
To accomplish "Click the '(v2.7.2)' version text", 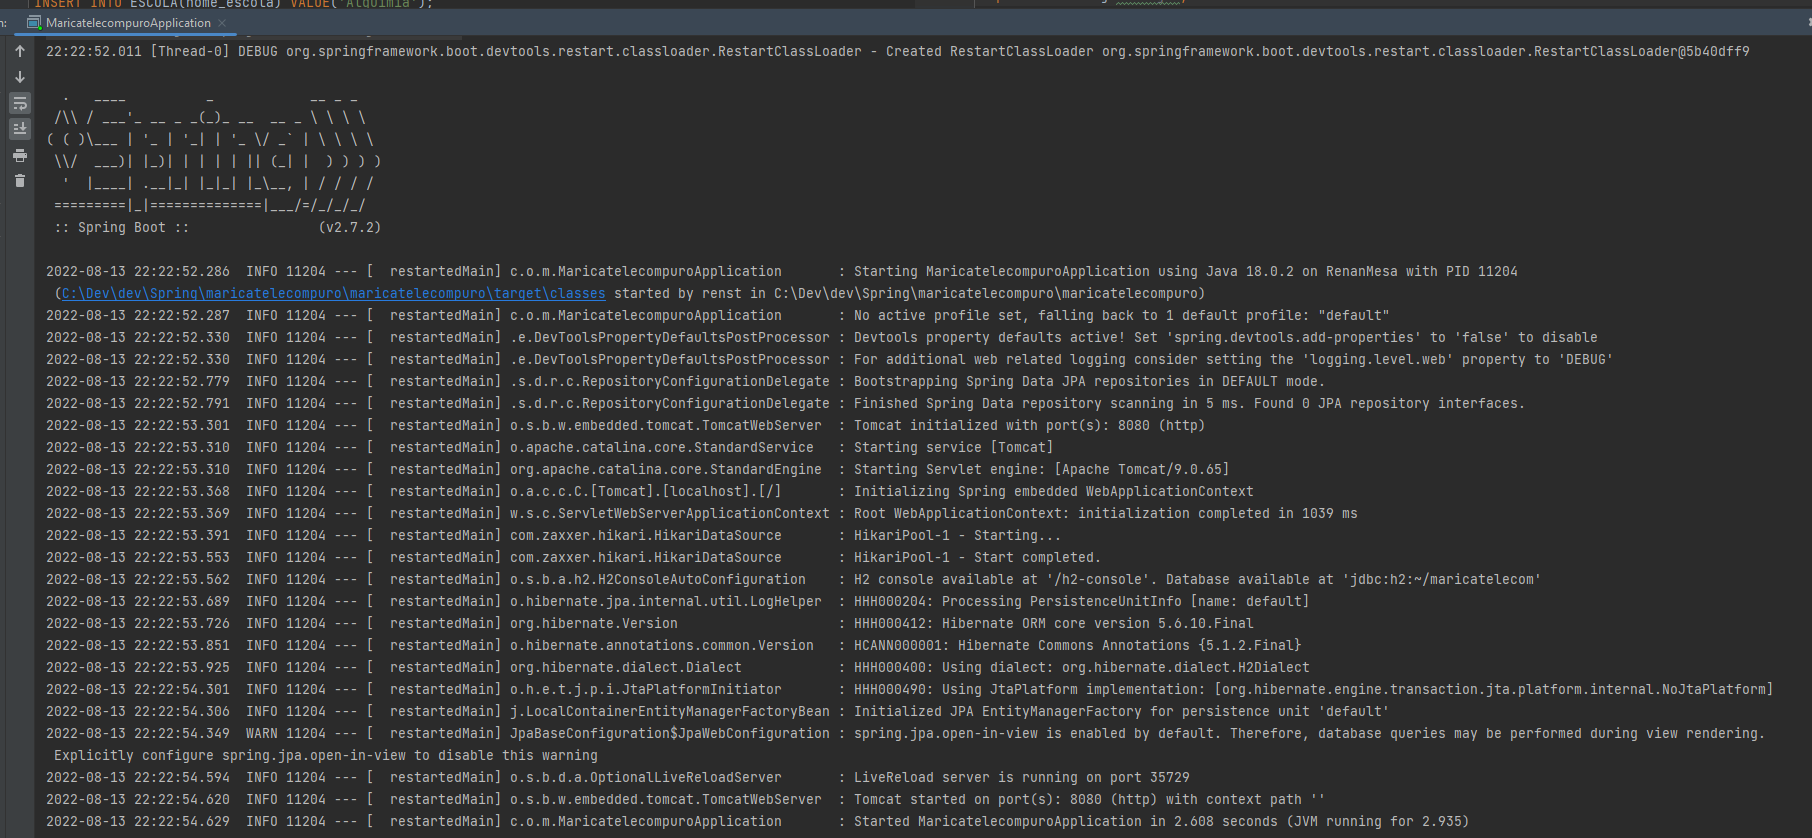I will coord(350,228).
